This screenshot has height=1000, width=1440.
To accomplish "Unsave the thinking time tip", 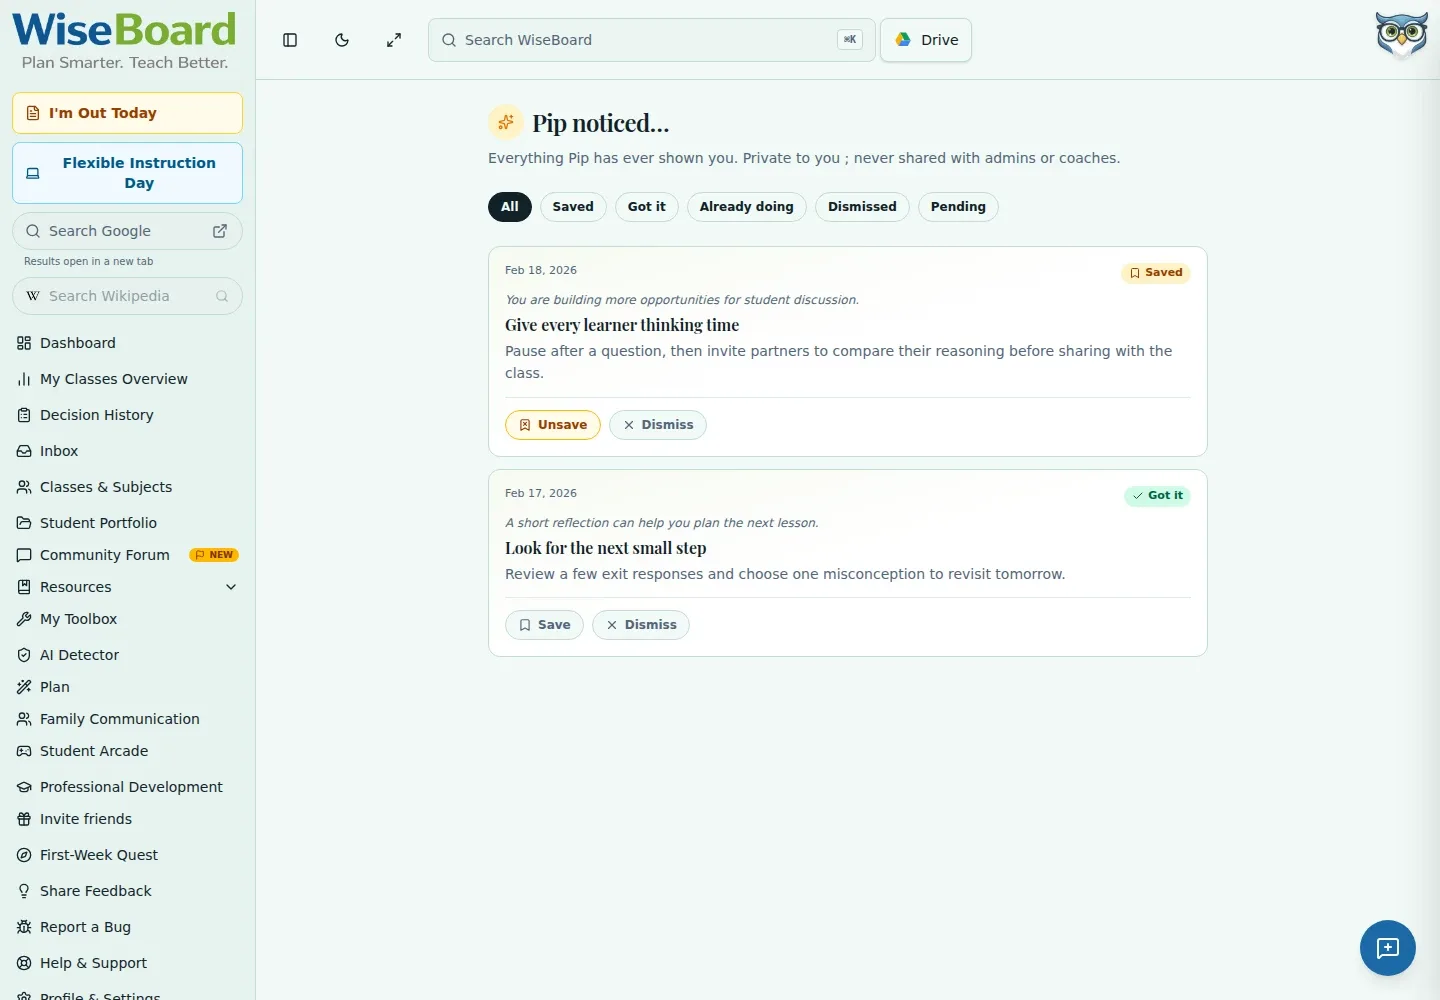I will pyautogui.click(x=553, y=425).
